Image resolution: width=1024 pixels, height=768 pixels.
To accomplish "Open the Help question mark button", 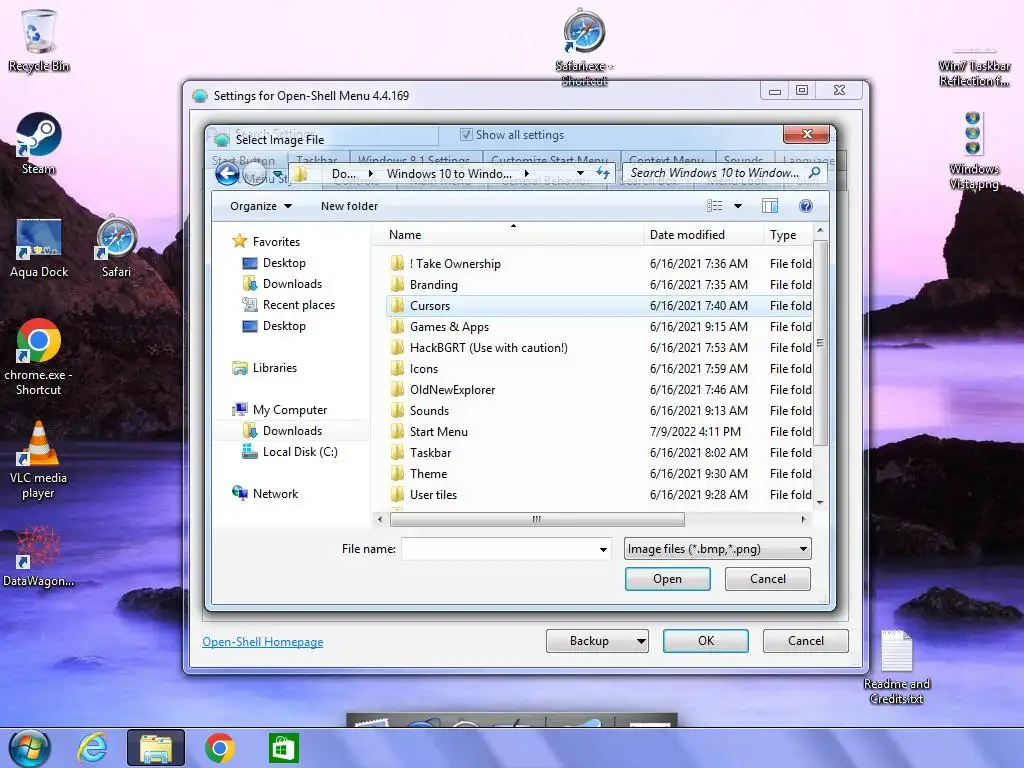I will click(806, 206).
